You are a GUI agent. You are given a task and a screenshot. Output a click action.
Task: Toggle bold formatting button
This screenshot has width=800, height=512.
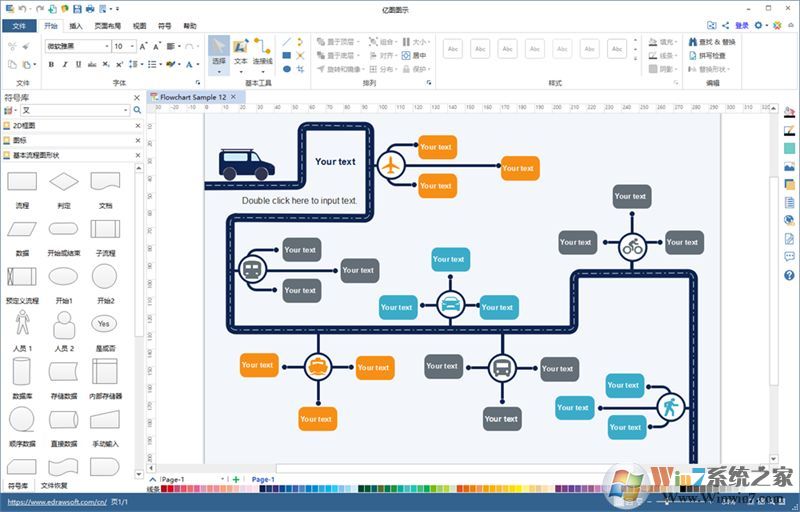[x=50, y=65]
